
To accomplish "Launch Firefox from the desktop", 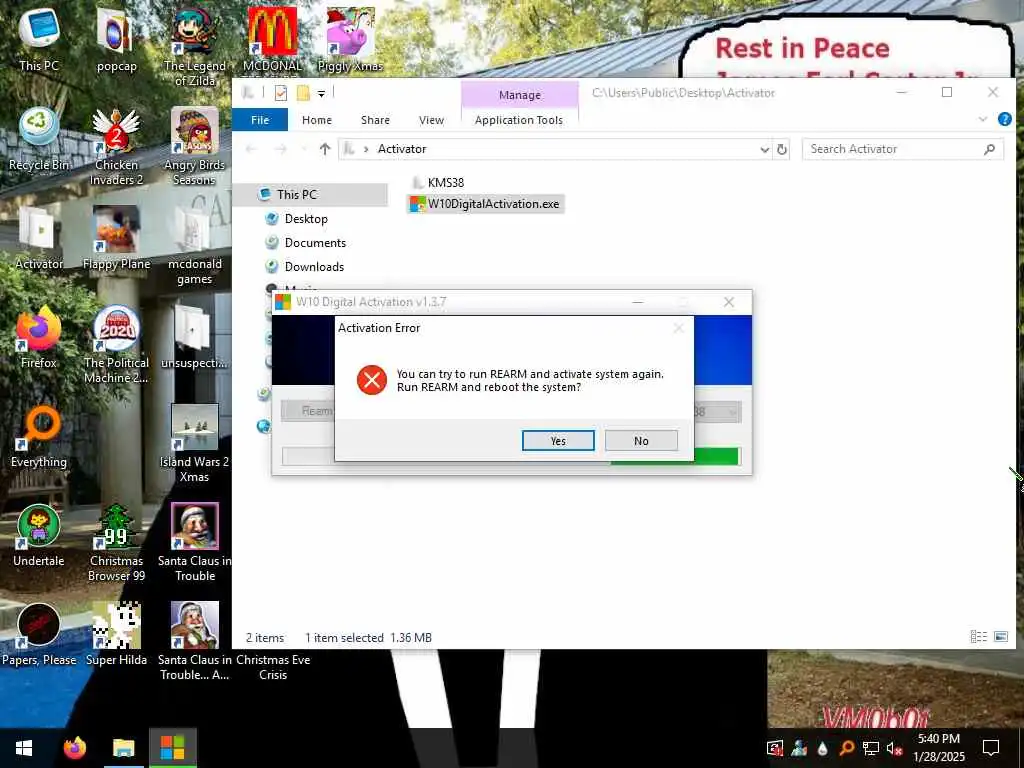I will (x=39, y=337).
